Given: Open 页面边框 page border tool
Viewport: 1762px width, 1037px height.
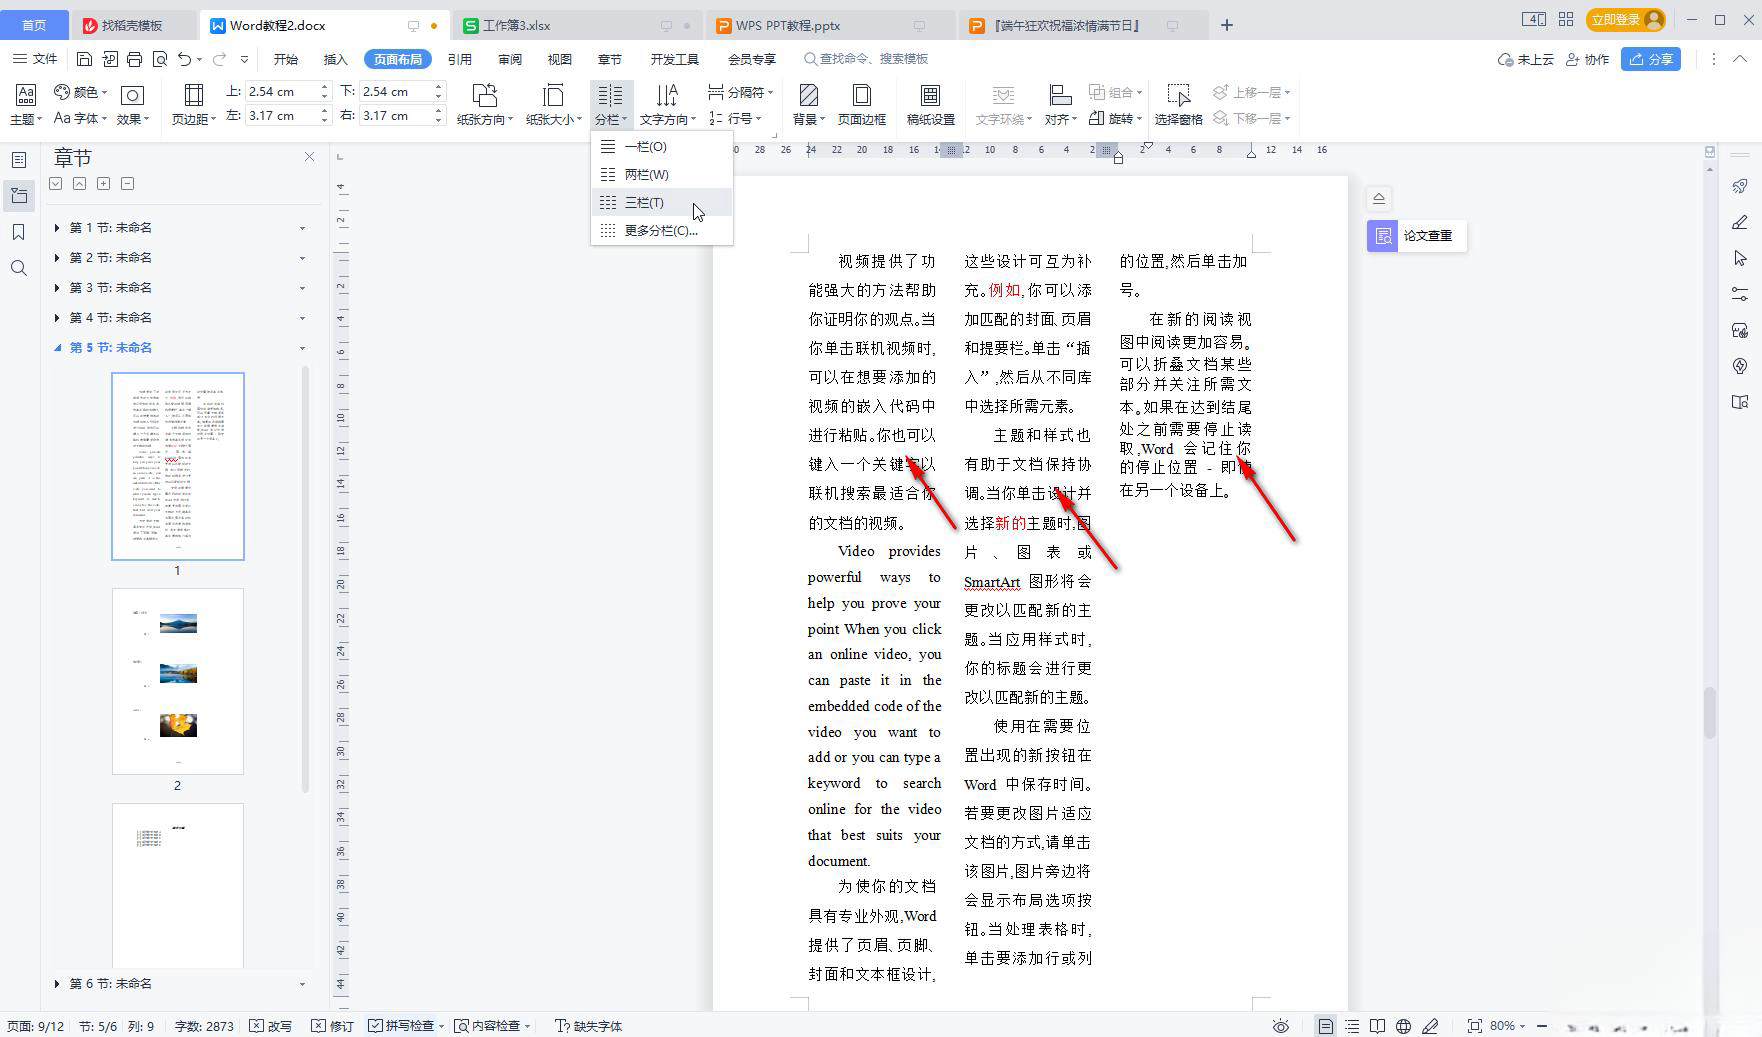Looking at the screenshot, I should 861,105.
